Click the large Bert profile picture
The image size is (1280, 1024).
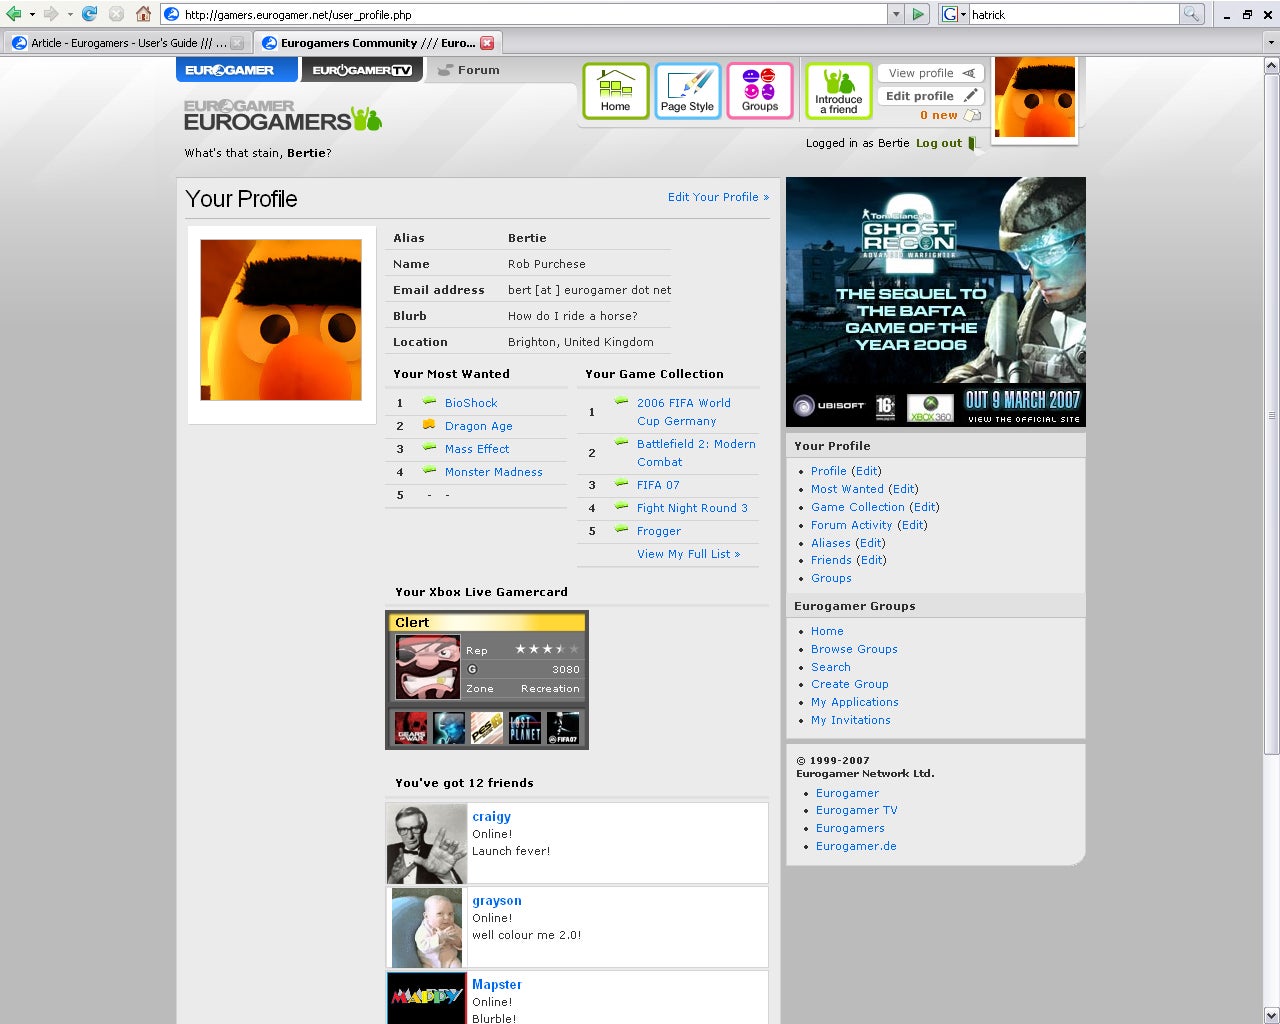tap(281, 320)
